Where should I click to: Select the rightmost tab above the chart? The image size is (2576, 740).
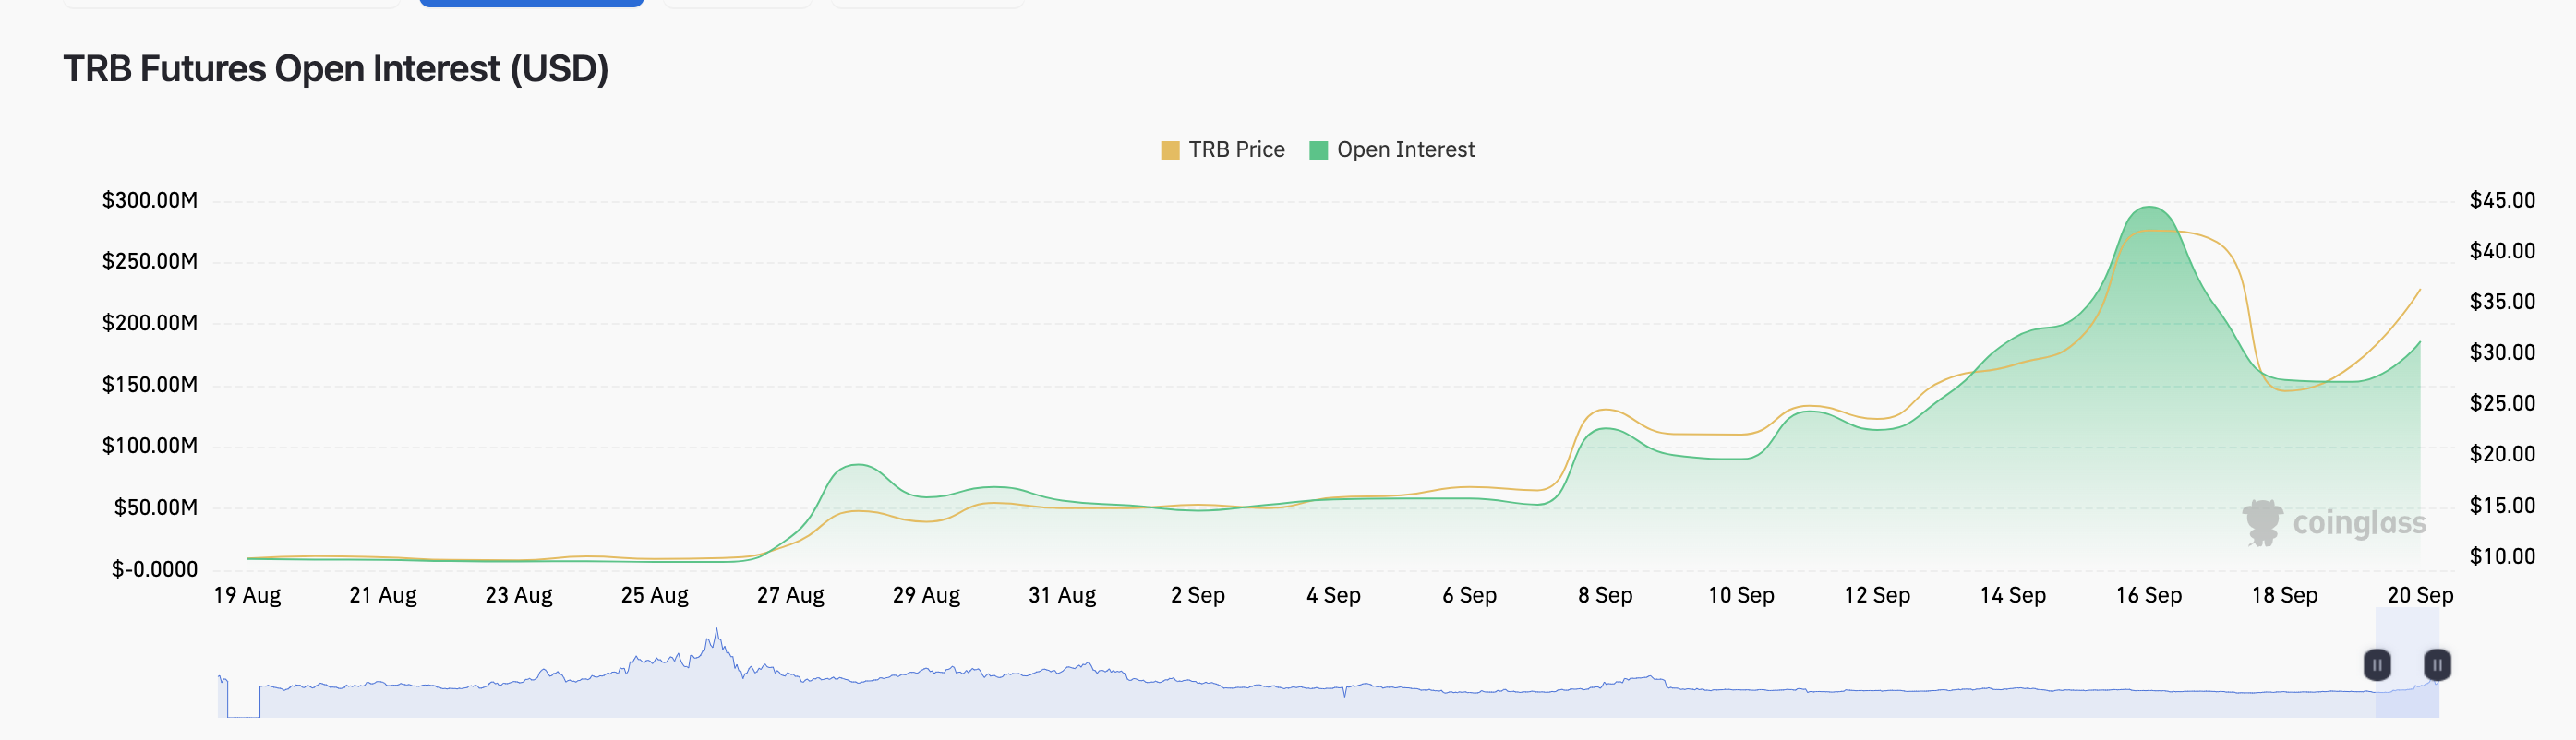(925, 3)
